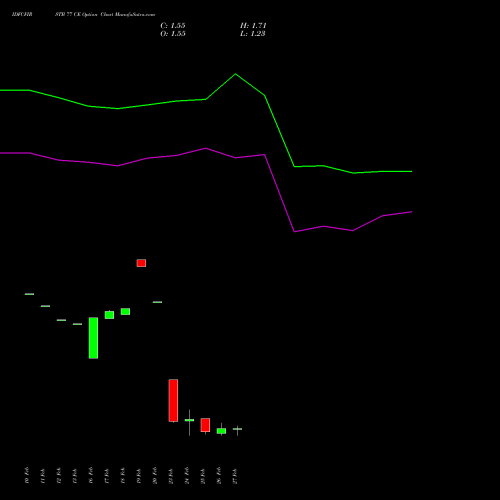Click the 'HDFCFIR' symbol label at top left
Viewport: 500px width, 500px height.
22,15
